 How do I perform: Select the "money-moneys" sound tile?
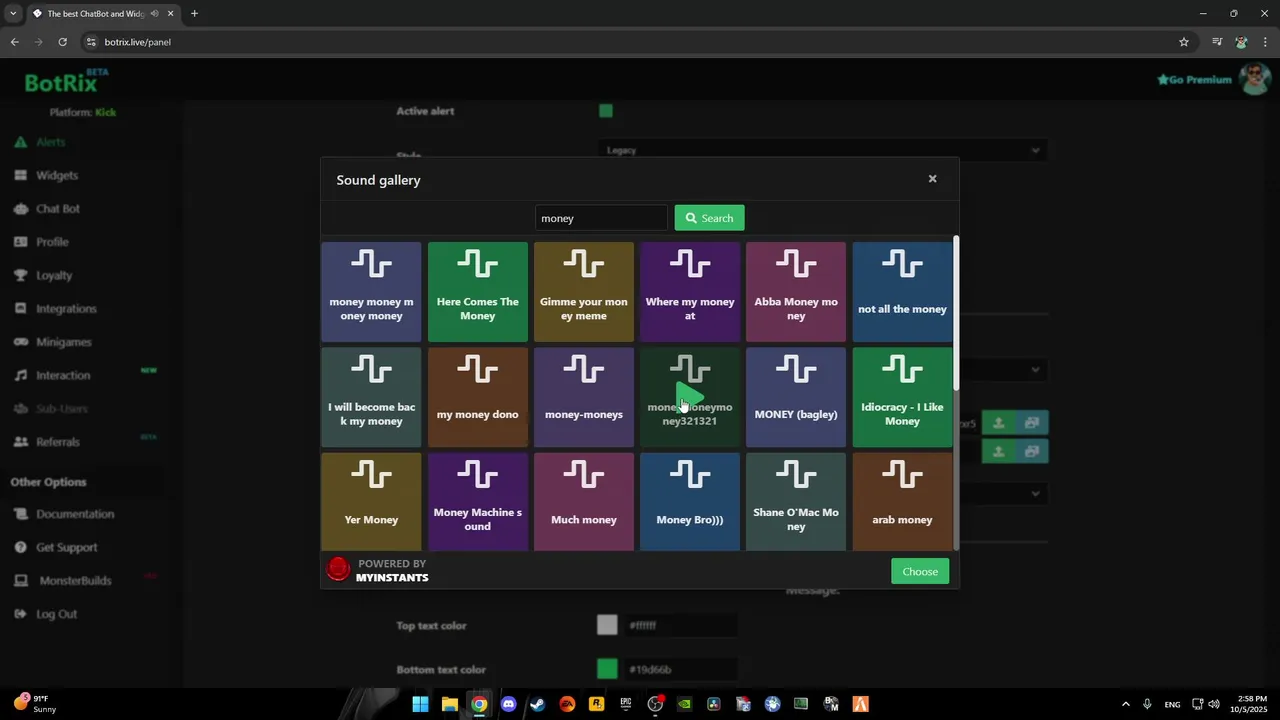(584, 397)
